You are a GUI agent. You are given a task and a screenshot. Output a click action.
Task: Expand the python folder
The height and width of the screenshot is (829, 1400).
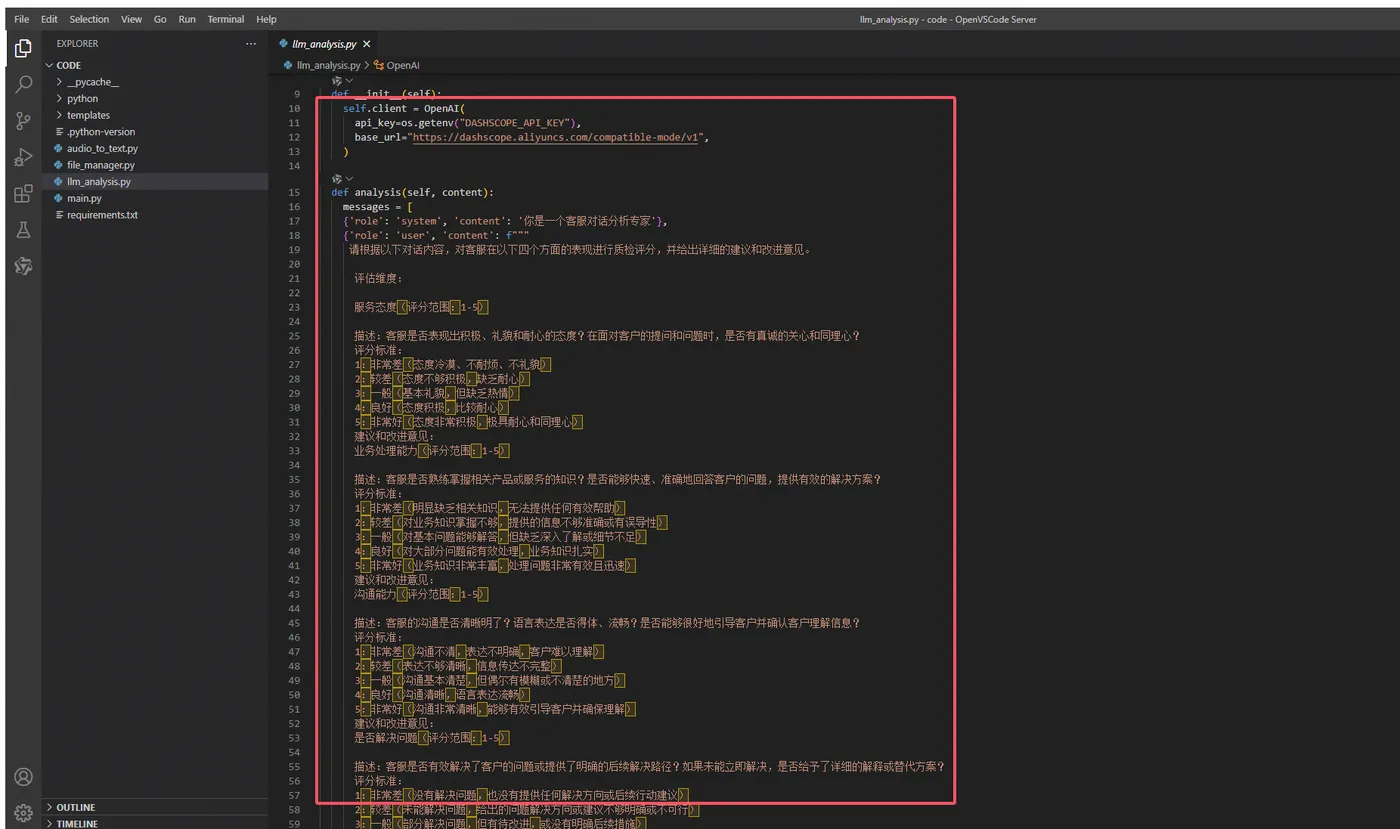pyautogui.click(x=82, y=99)
